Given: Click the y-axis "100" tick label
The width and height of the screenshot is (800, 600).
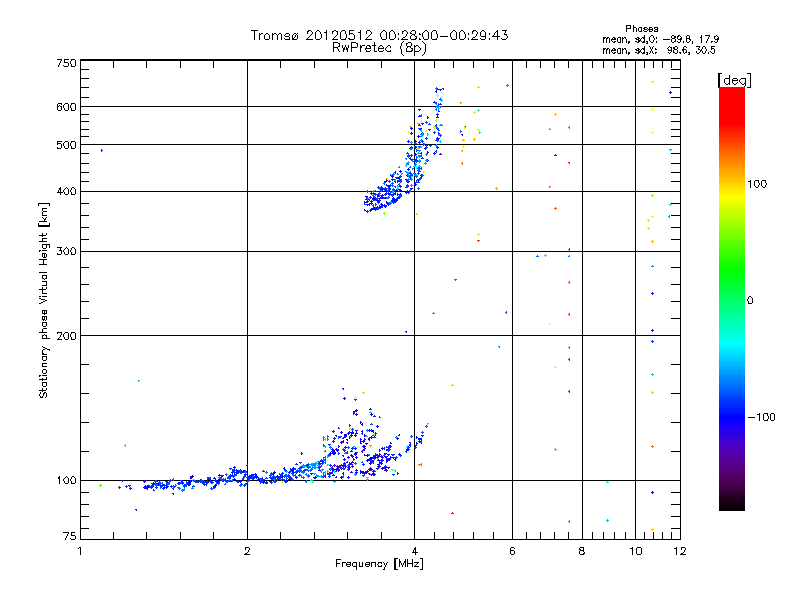Looking at the screenshot, I should point(66,480).
